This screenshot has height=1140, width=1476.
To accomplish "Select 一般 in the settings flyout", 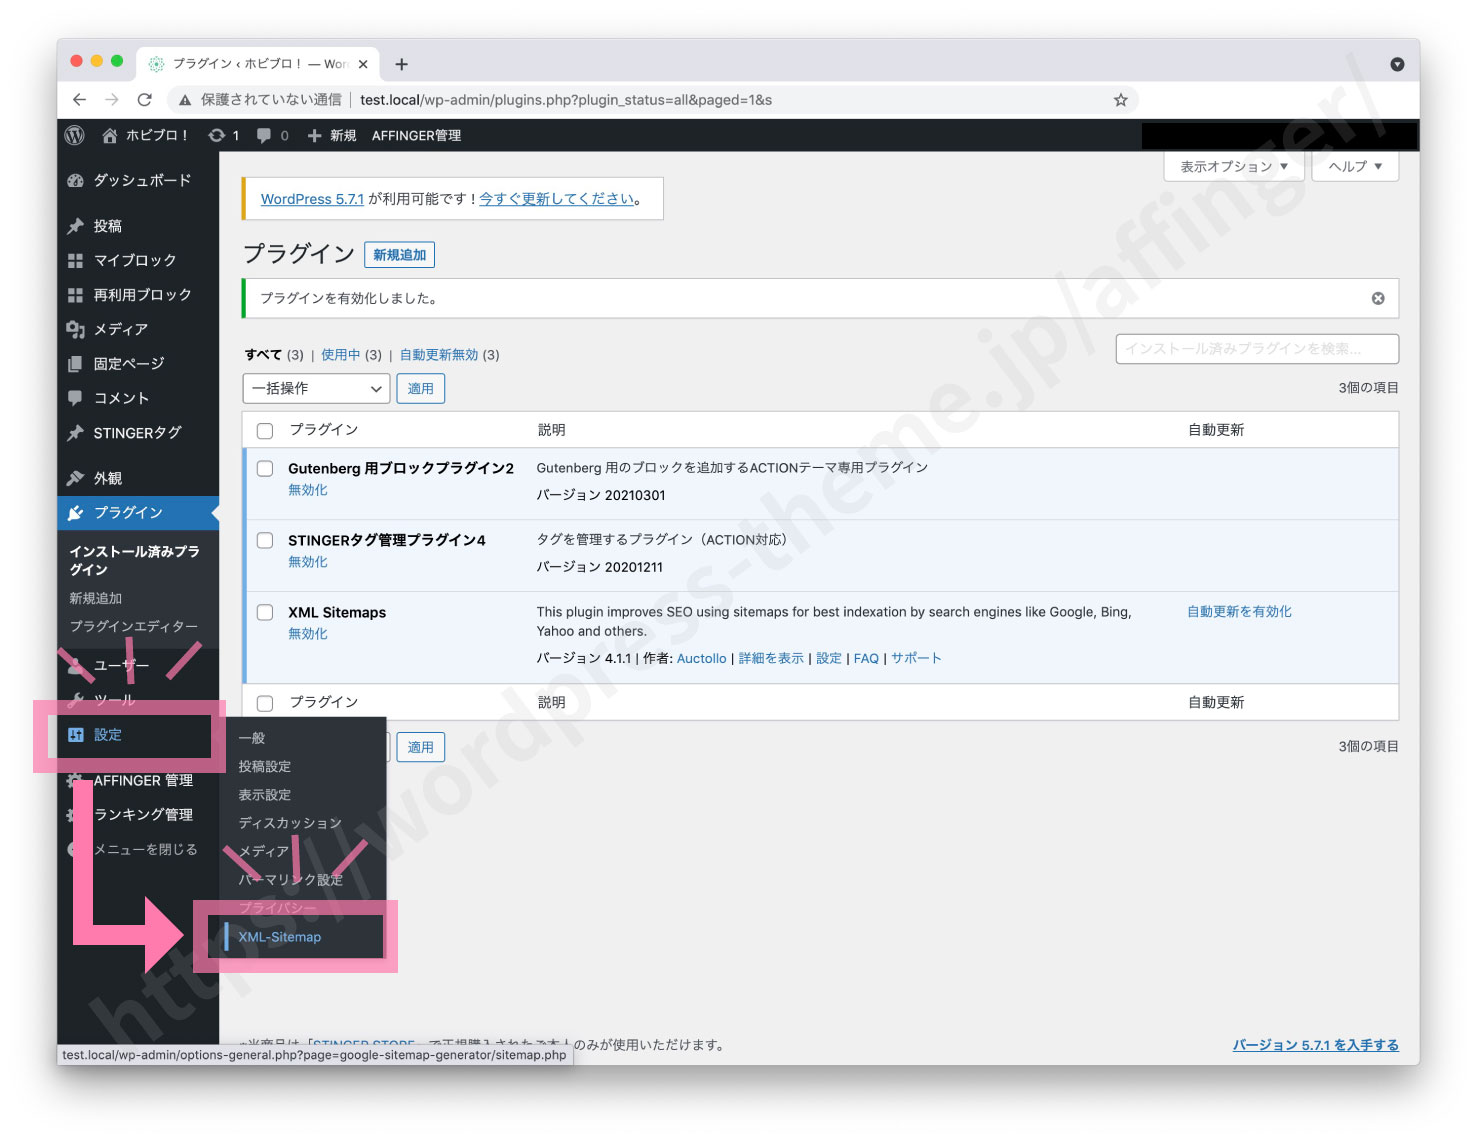I will [x=252, y=738].
